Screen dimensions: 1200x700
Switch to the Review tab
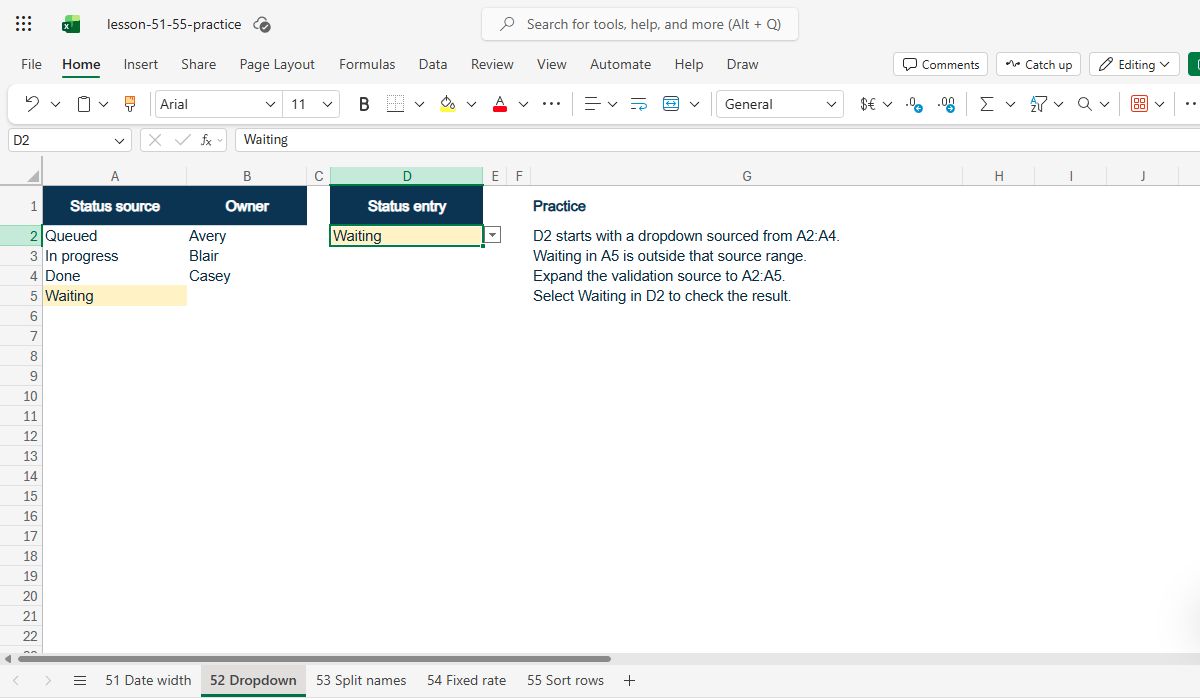[492, 64]
